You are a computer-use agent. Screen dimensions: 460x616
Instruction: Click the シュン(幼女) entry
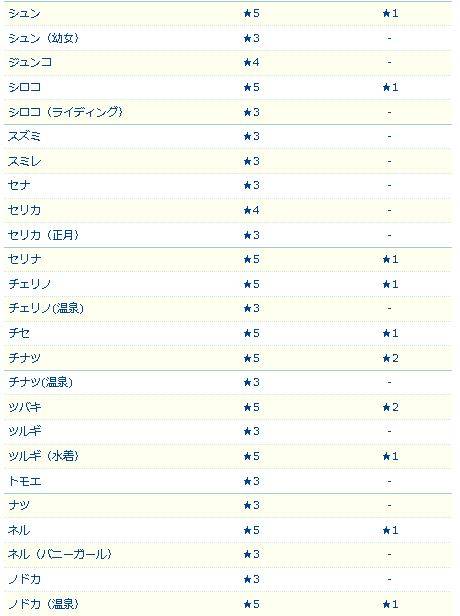coord(44,38)
